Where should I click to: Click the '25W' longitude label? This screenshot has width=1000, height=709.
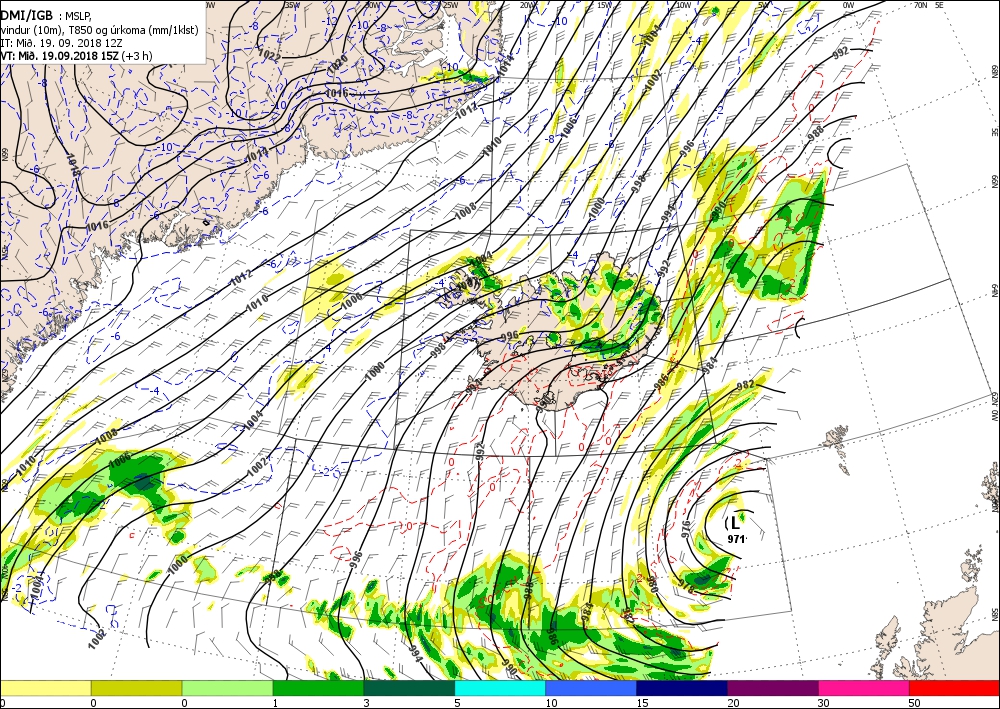click(x=451, y=4)
